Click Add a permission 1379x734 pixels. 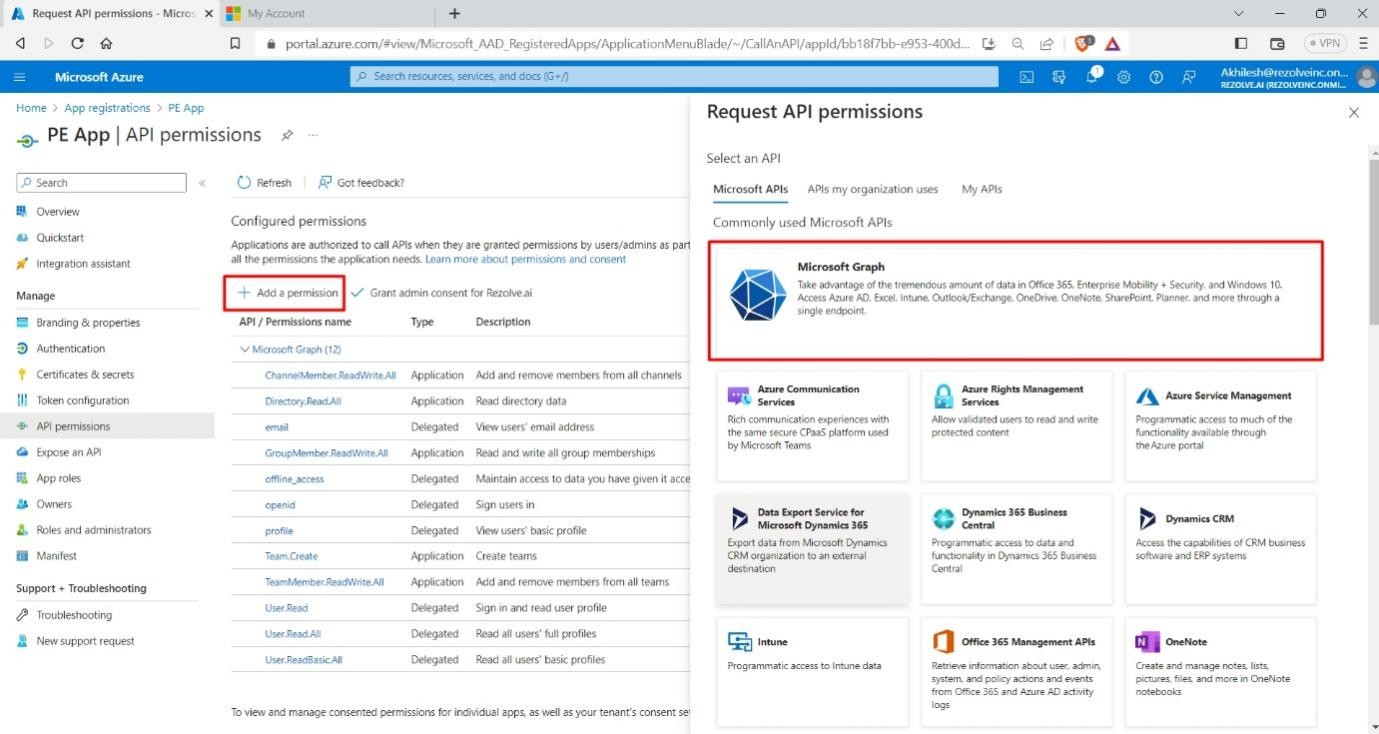click(287, 293)
